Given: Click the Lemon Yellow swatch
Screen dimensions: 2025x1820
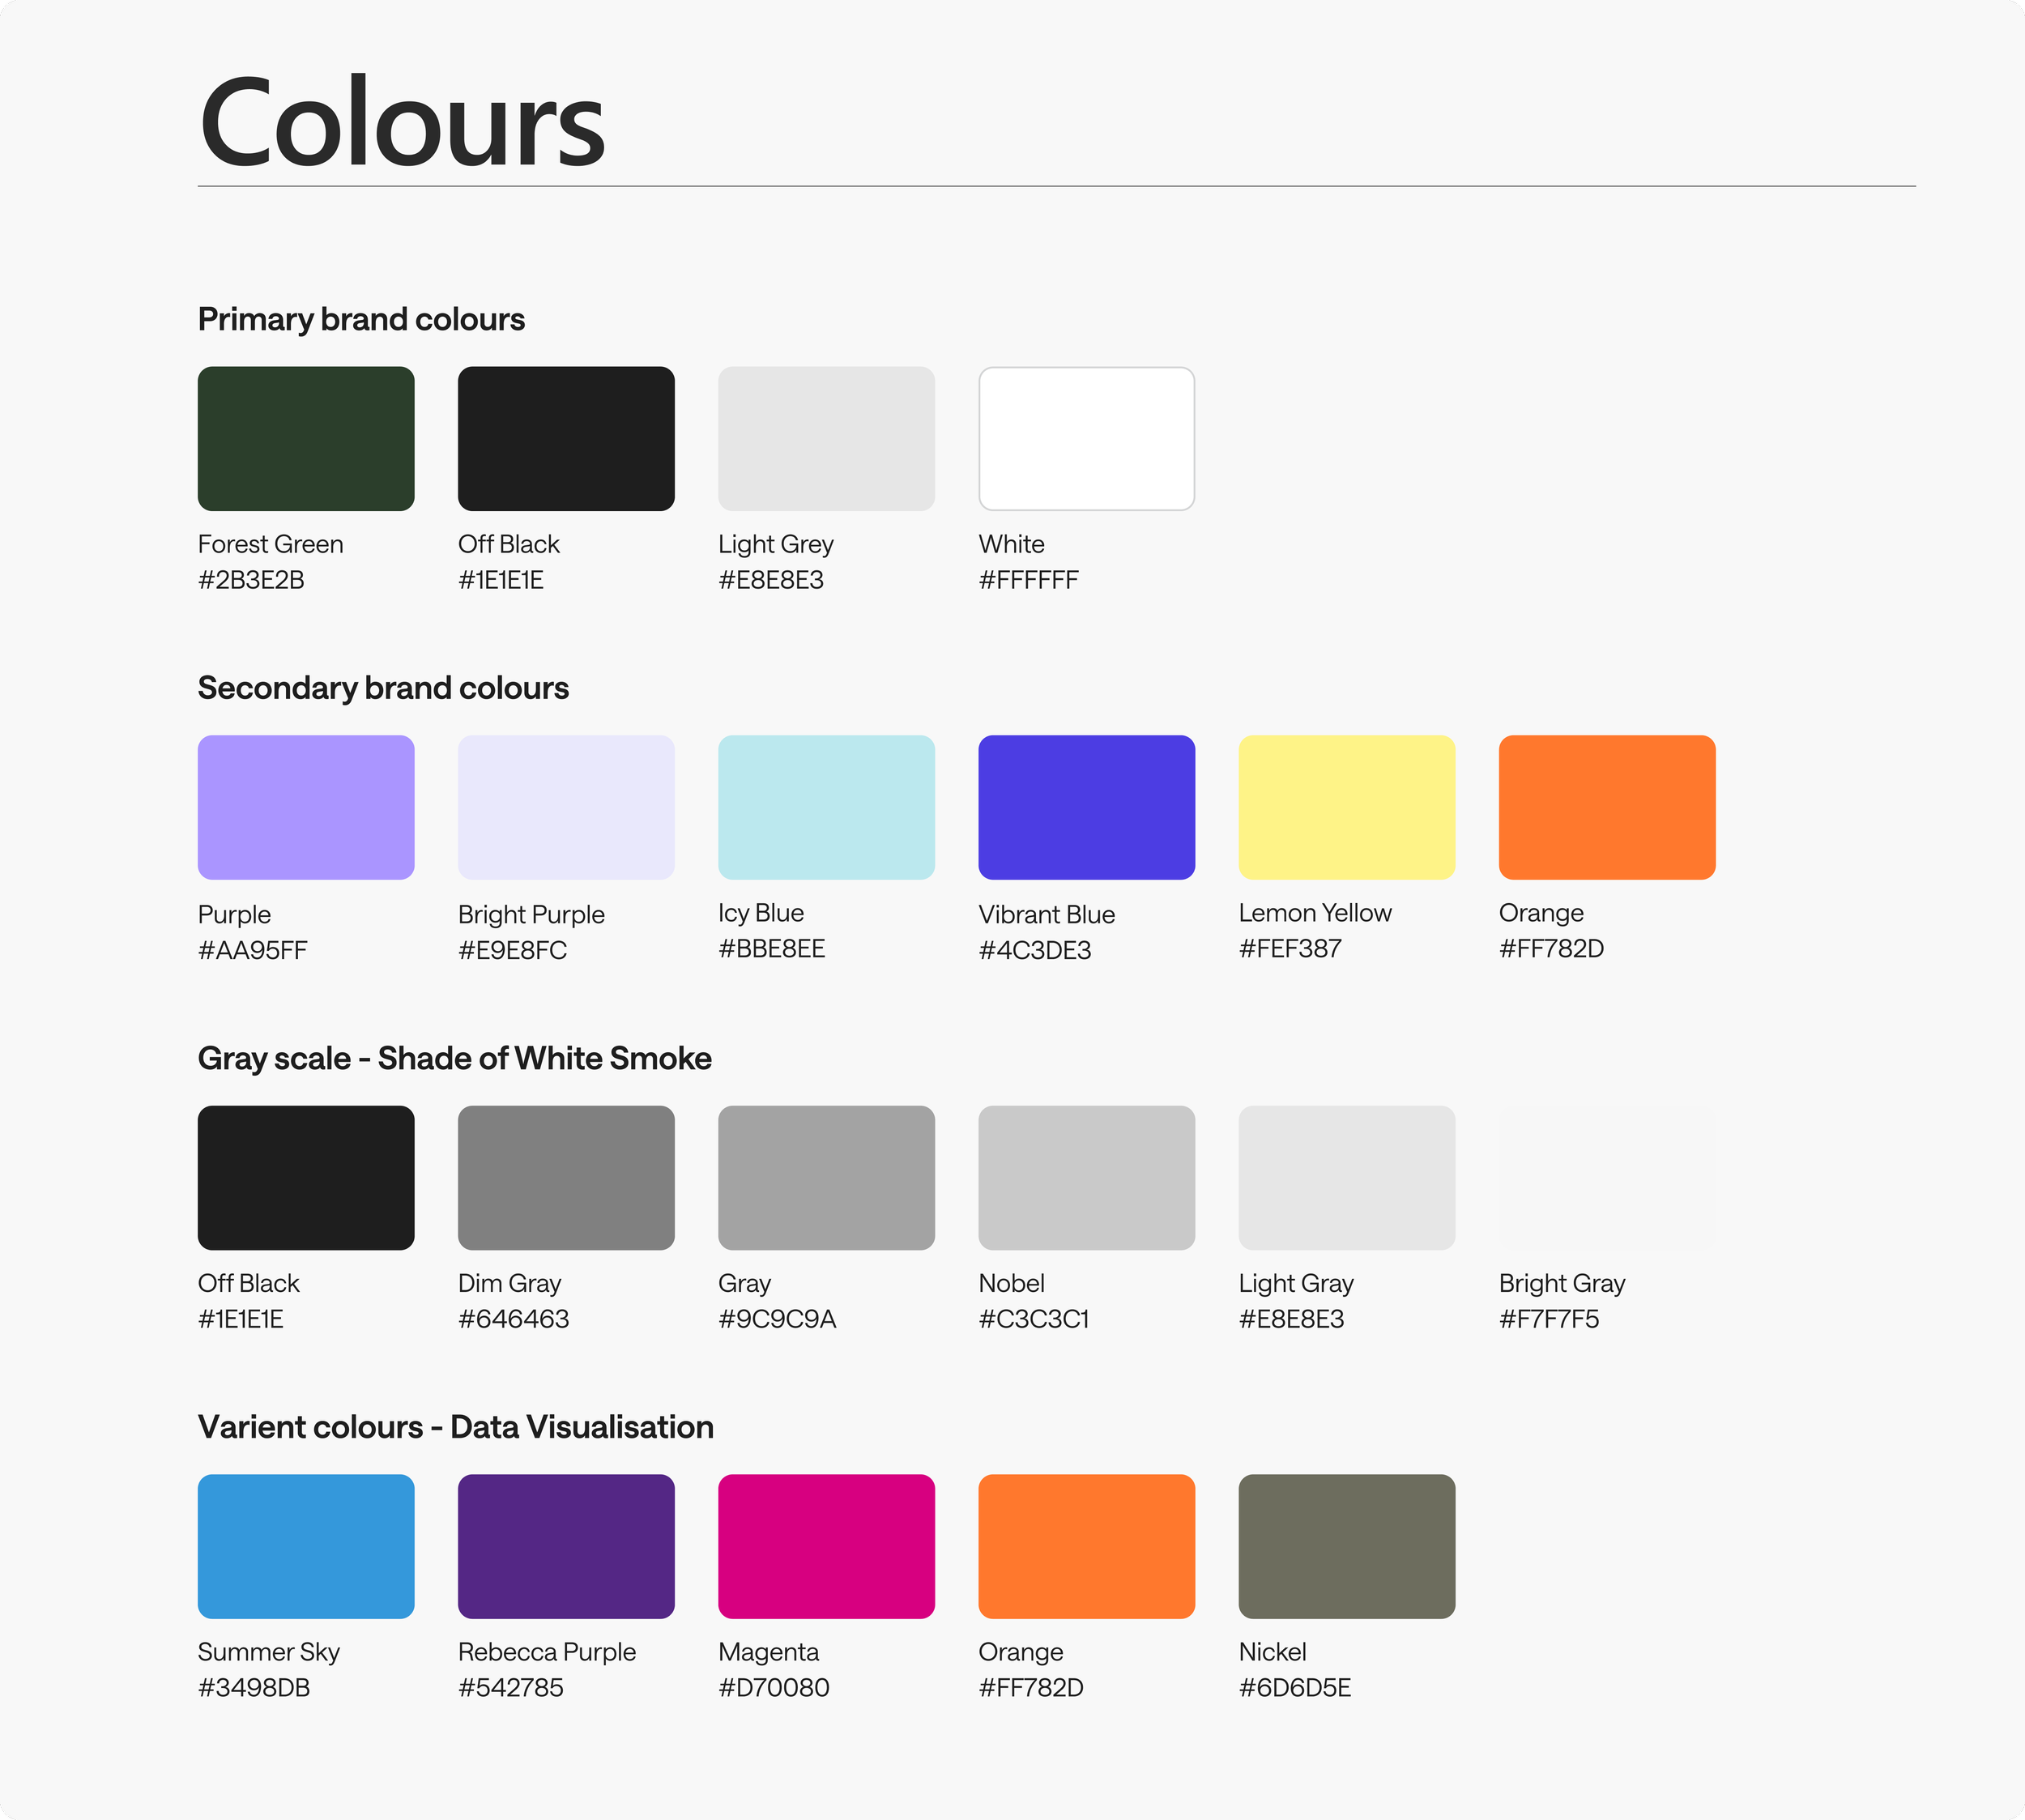Looking at the screenshot, I should (1346, 807).
